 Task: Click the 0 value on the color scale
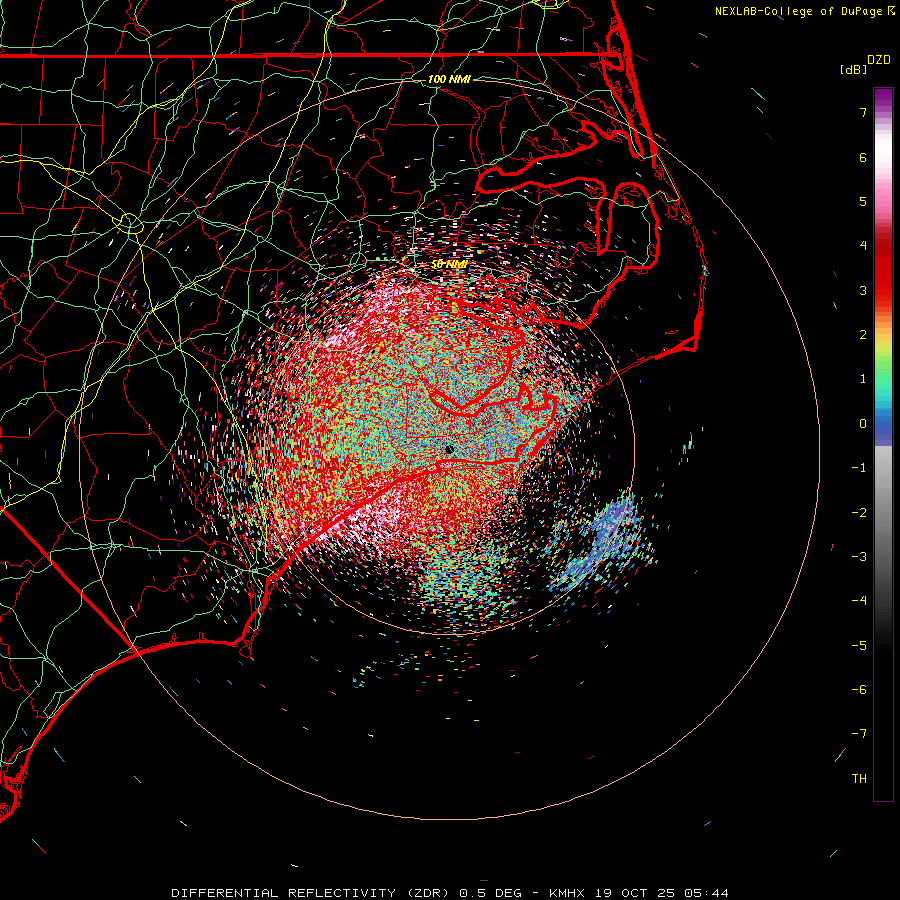(863, 424)
